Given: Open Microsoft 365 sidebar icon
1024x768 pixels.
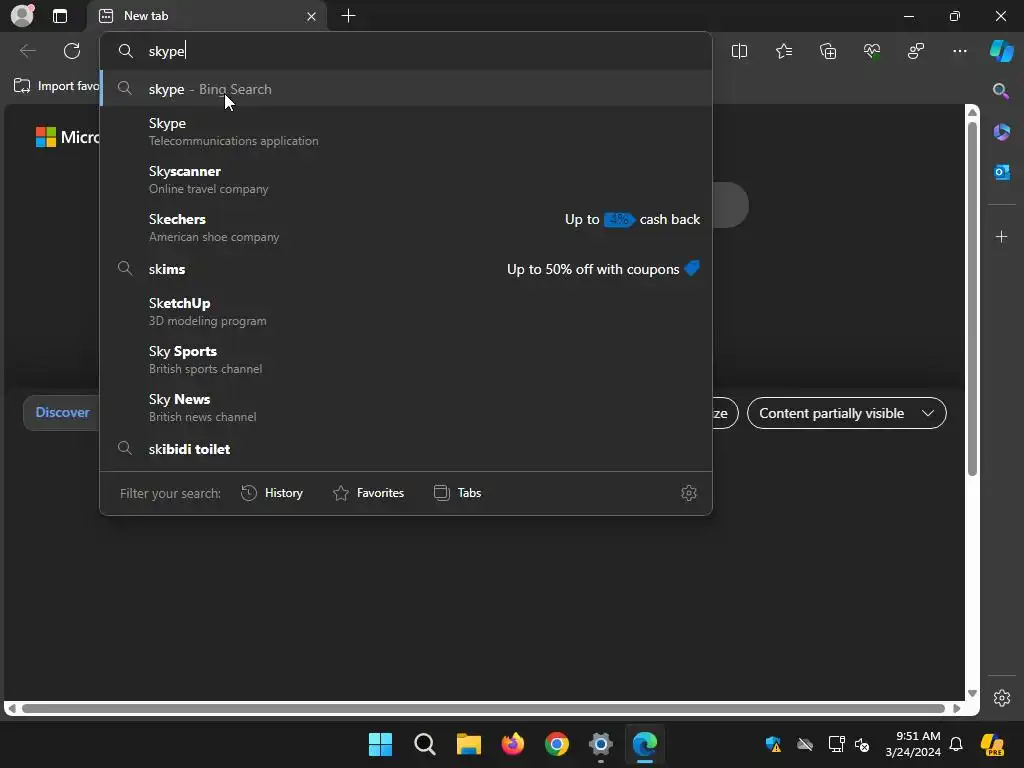Looking at the screenshot, I should (1002, 132).
